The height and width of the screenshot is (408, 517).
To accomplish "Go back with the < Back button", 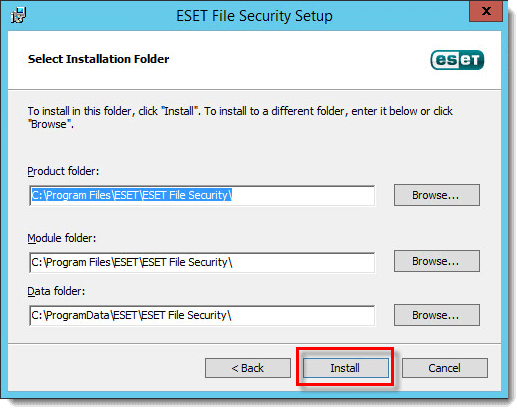I will (x=248, y=368).
